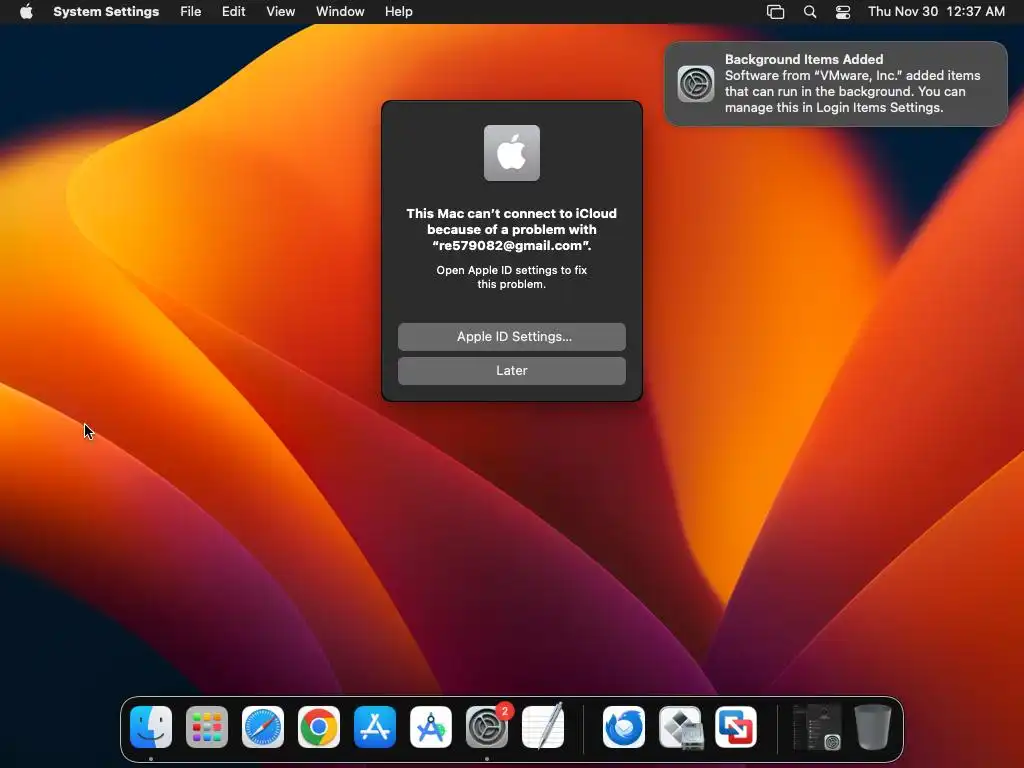Screen dimensions: 1024x768
Task: Open the App Store Dock icon
Action: pyautogui.click(x=375, y=727)
